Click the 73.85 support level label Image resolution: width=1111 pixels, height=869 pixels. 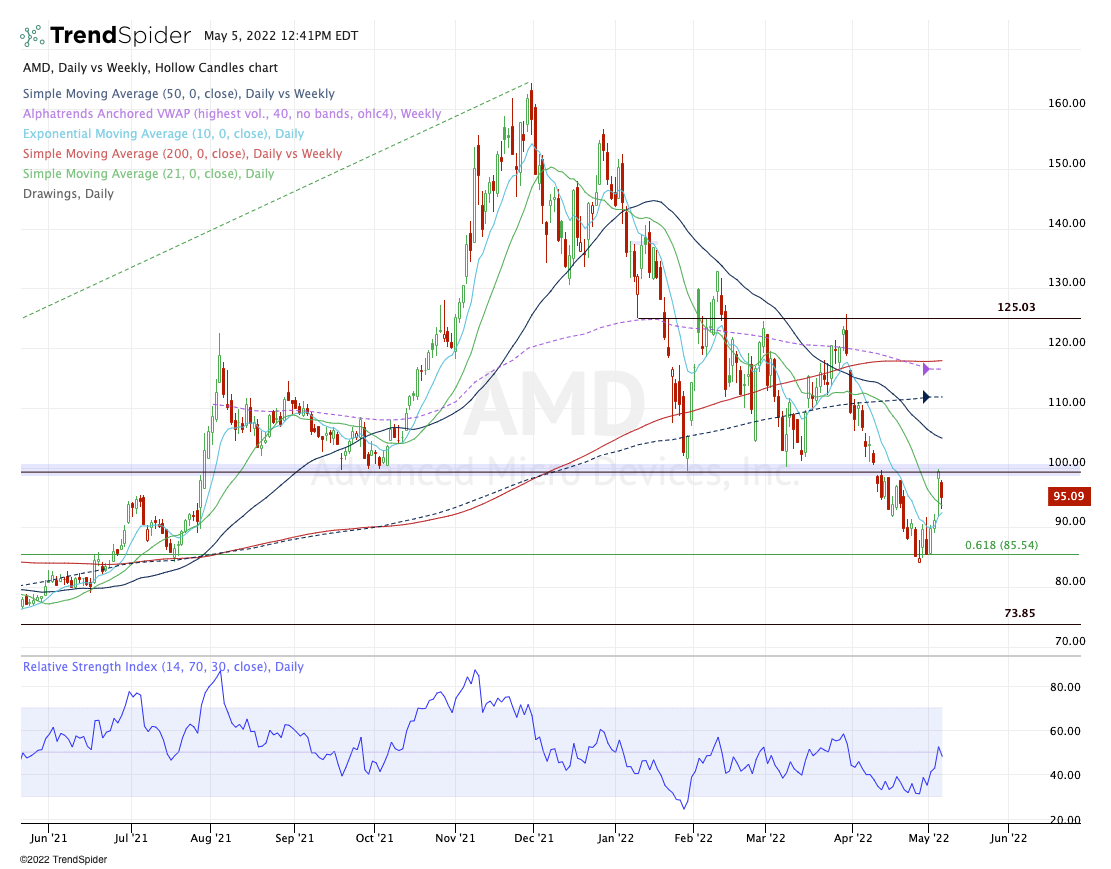tap(1020, 613)
